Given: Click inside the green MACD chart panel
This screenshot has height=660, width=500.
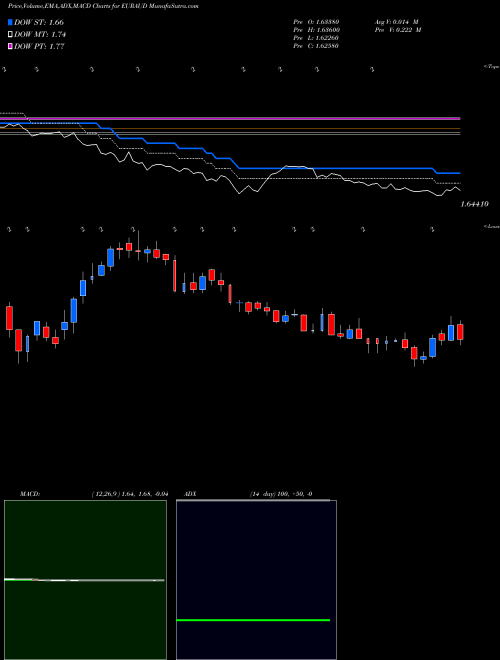Looking at the screenshot, I should [85, 580].
